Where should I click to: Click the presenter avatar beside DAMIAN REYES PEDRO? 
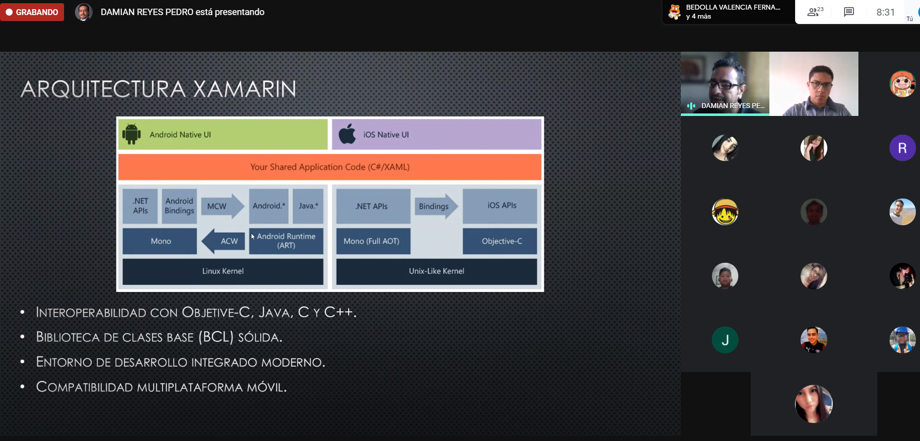coord(84,12)
